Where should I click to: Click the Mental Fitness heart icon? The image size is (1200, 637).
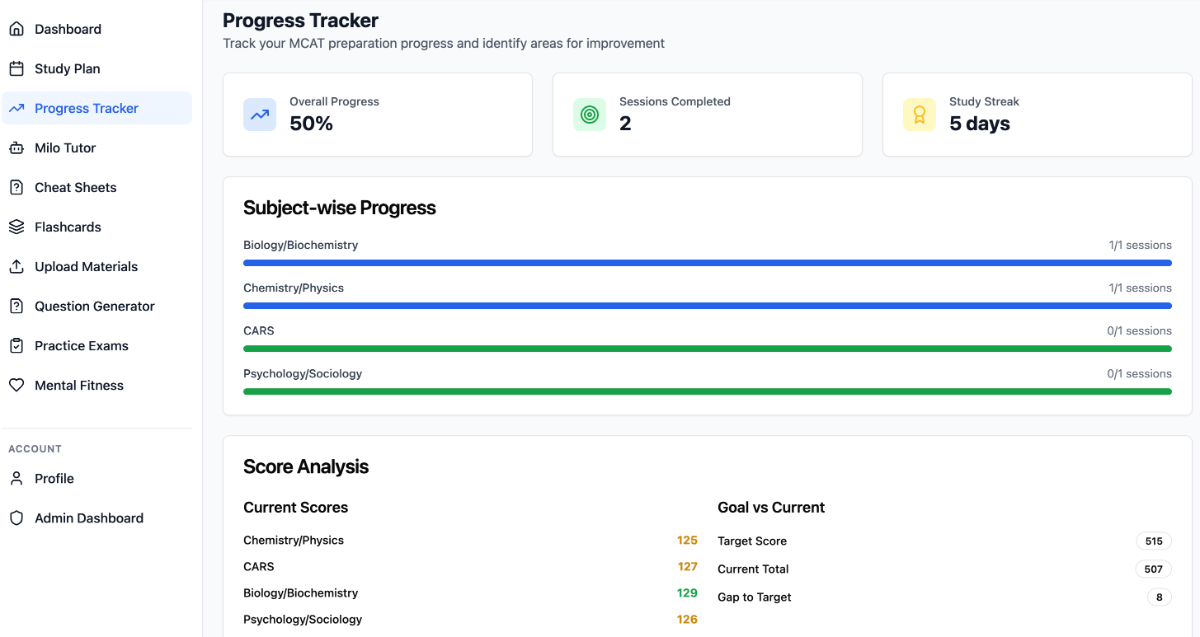pos(16,385)
